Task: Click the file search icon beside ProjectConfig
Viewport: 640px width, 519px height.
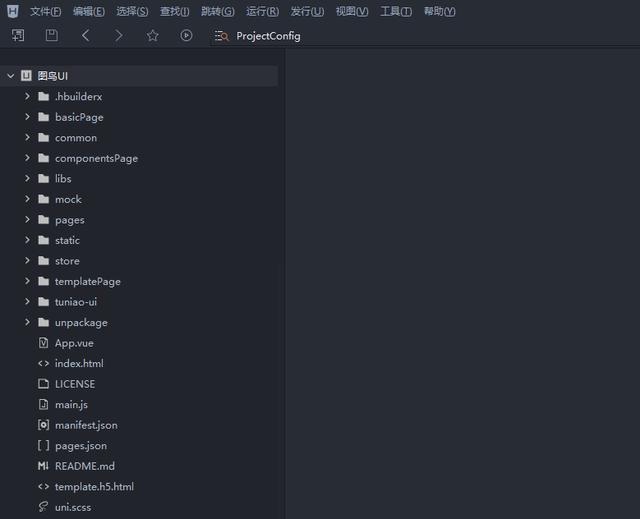Action: (x=221, y=36)
